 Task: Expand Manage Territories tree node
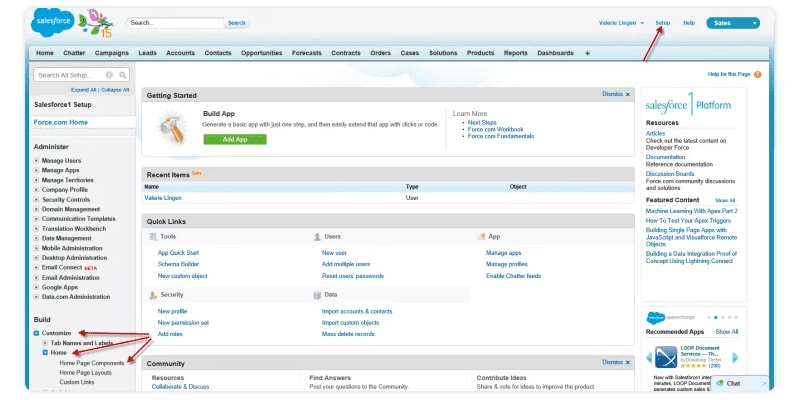point(36,180)
